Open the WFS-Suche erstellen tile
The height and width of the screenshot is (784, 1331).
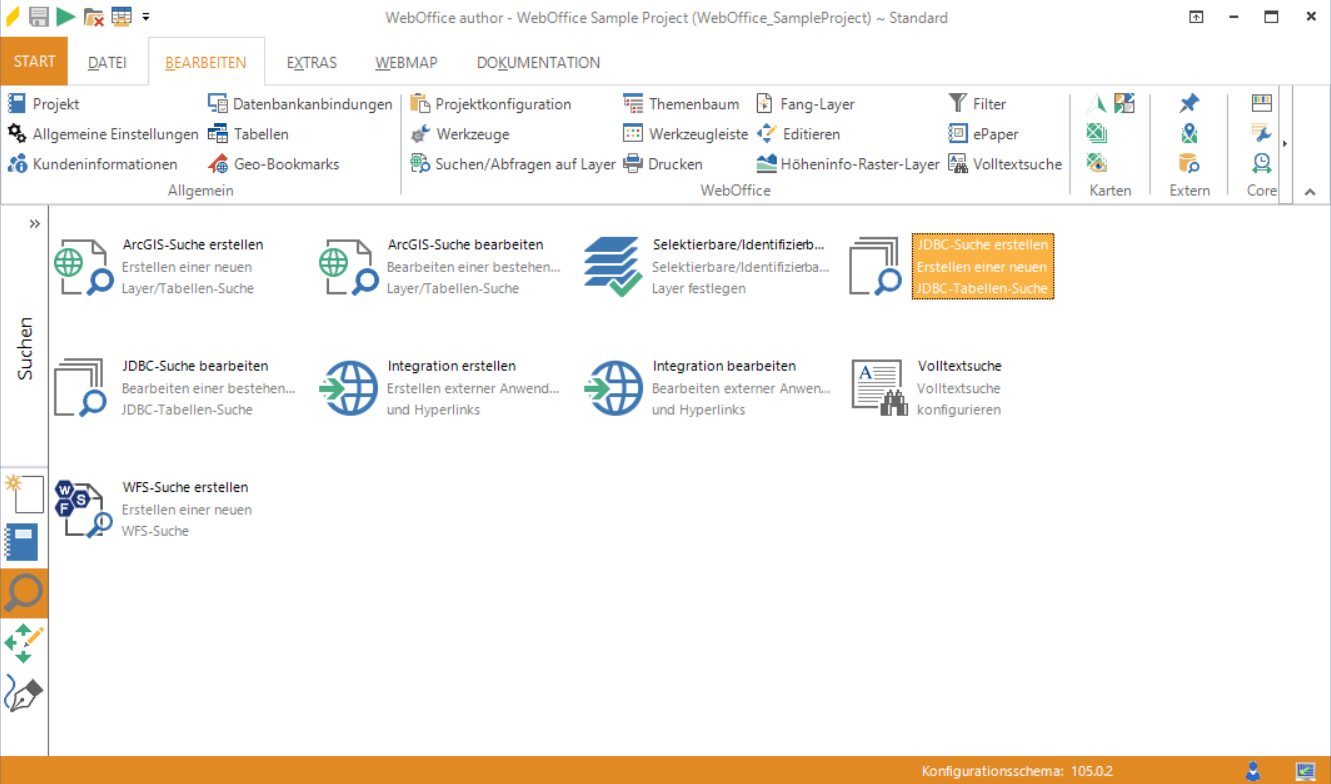[153, 508]
